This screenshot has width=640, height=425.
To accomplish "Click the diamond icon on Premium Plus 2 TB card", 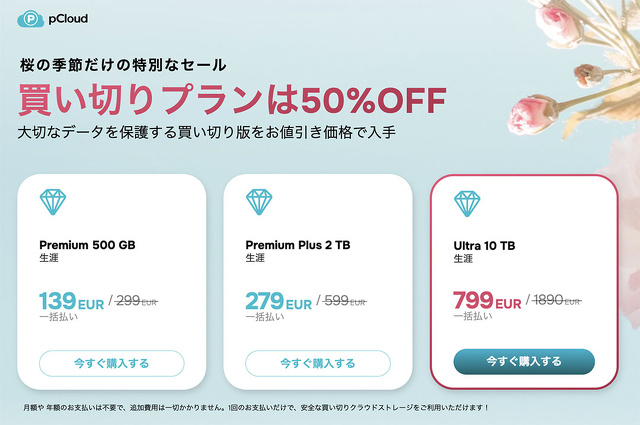I will [260, 203].
